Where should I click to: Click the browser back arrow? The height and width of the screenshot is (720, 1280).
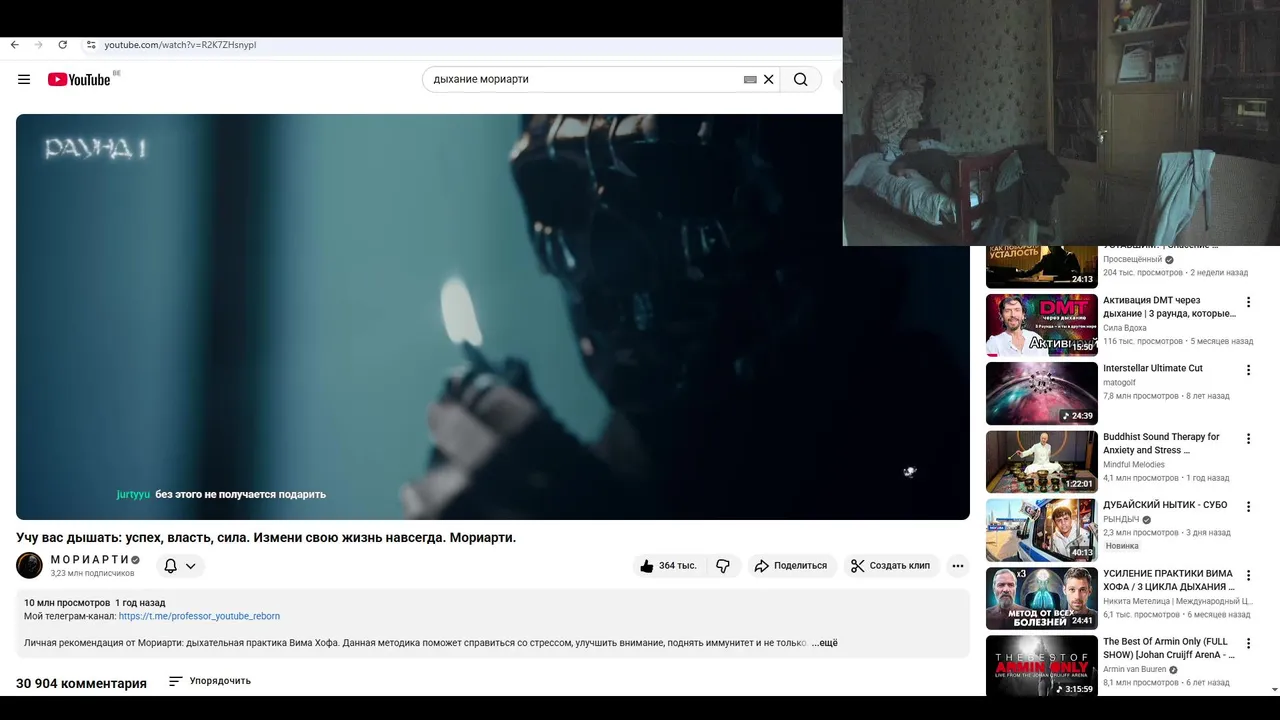[x=14, y=45]
